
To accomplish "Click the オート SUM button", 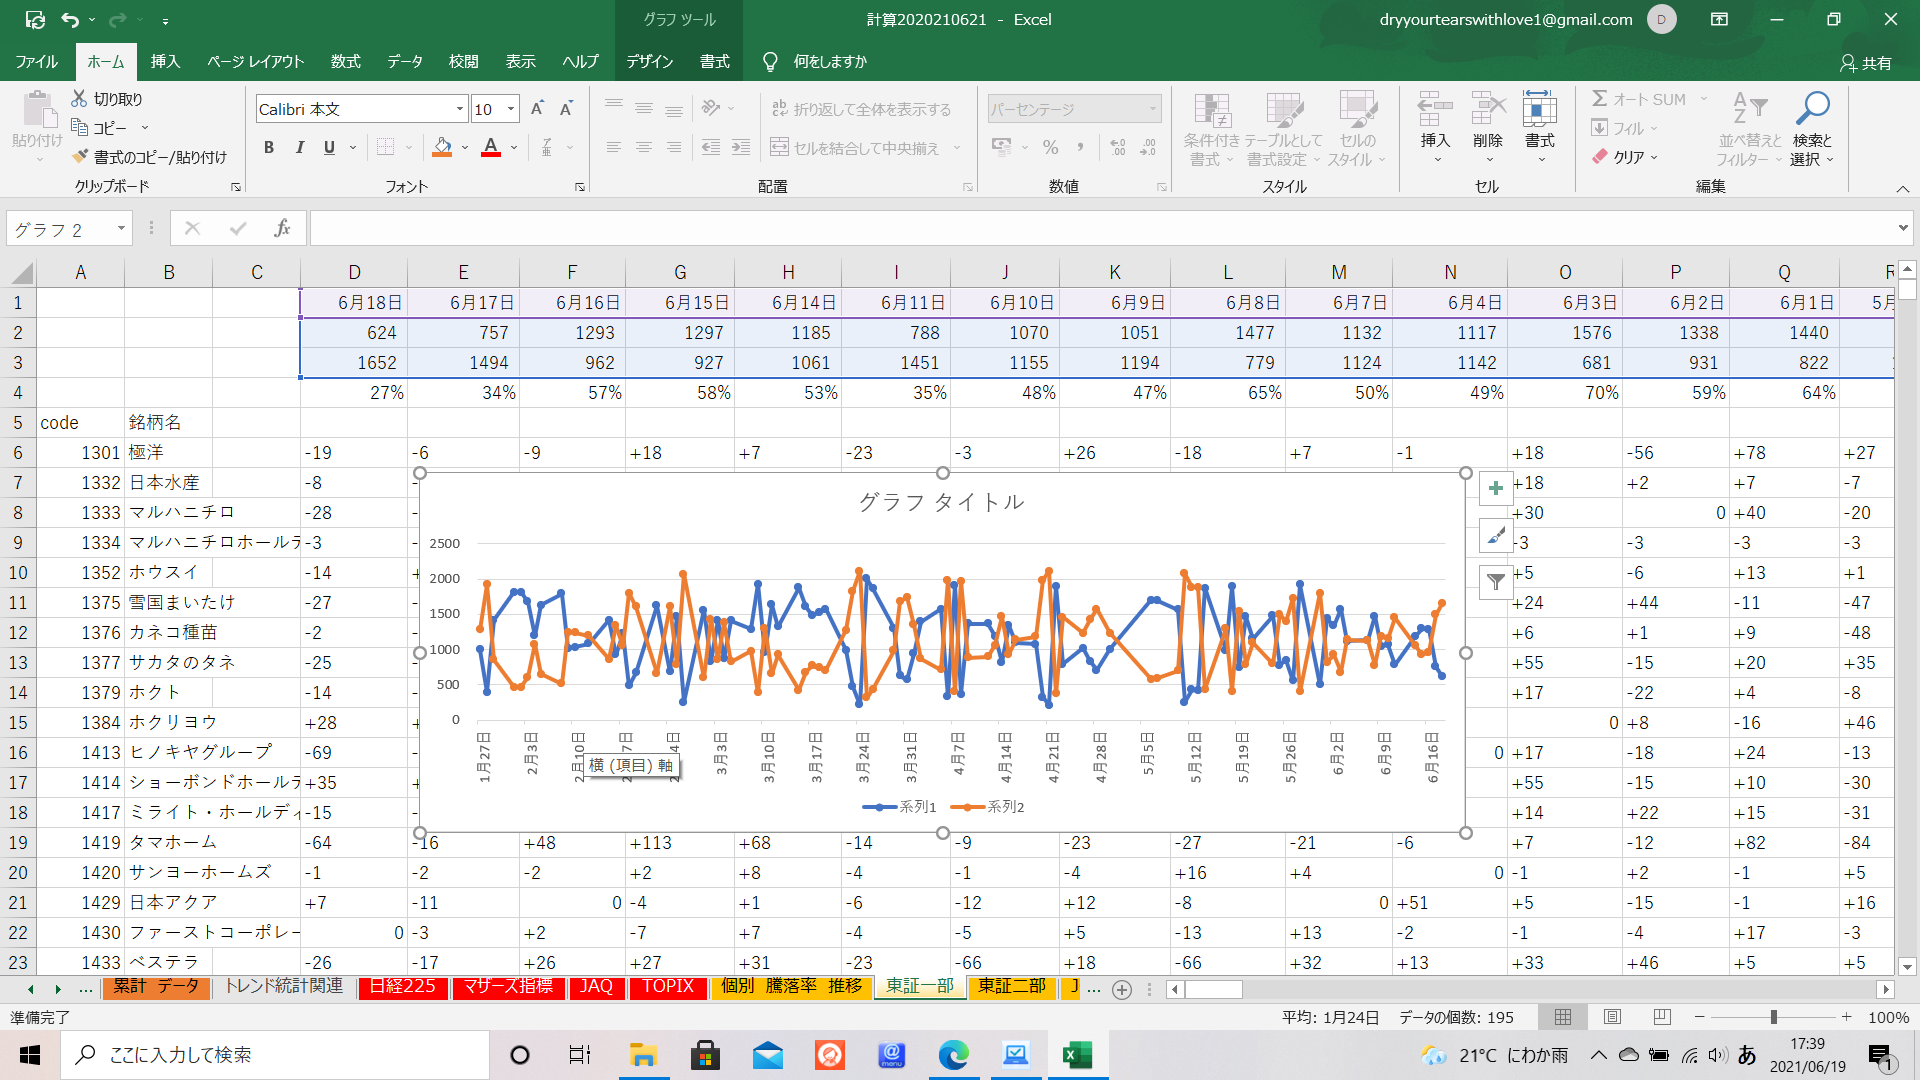I will [x=1640, y=99].
